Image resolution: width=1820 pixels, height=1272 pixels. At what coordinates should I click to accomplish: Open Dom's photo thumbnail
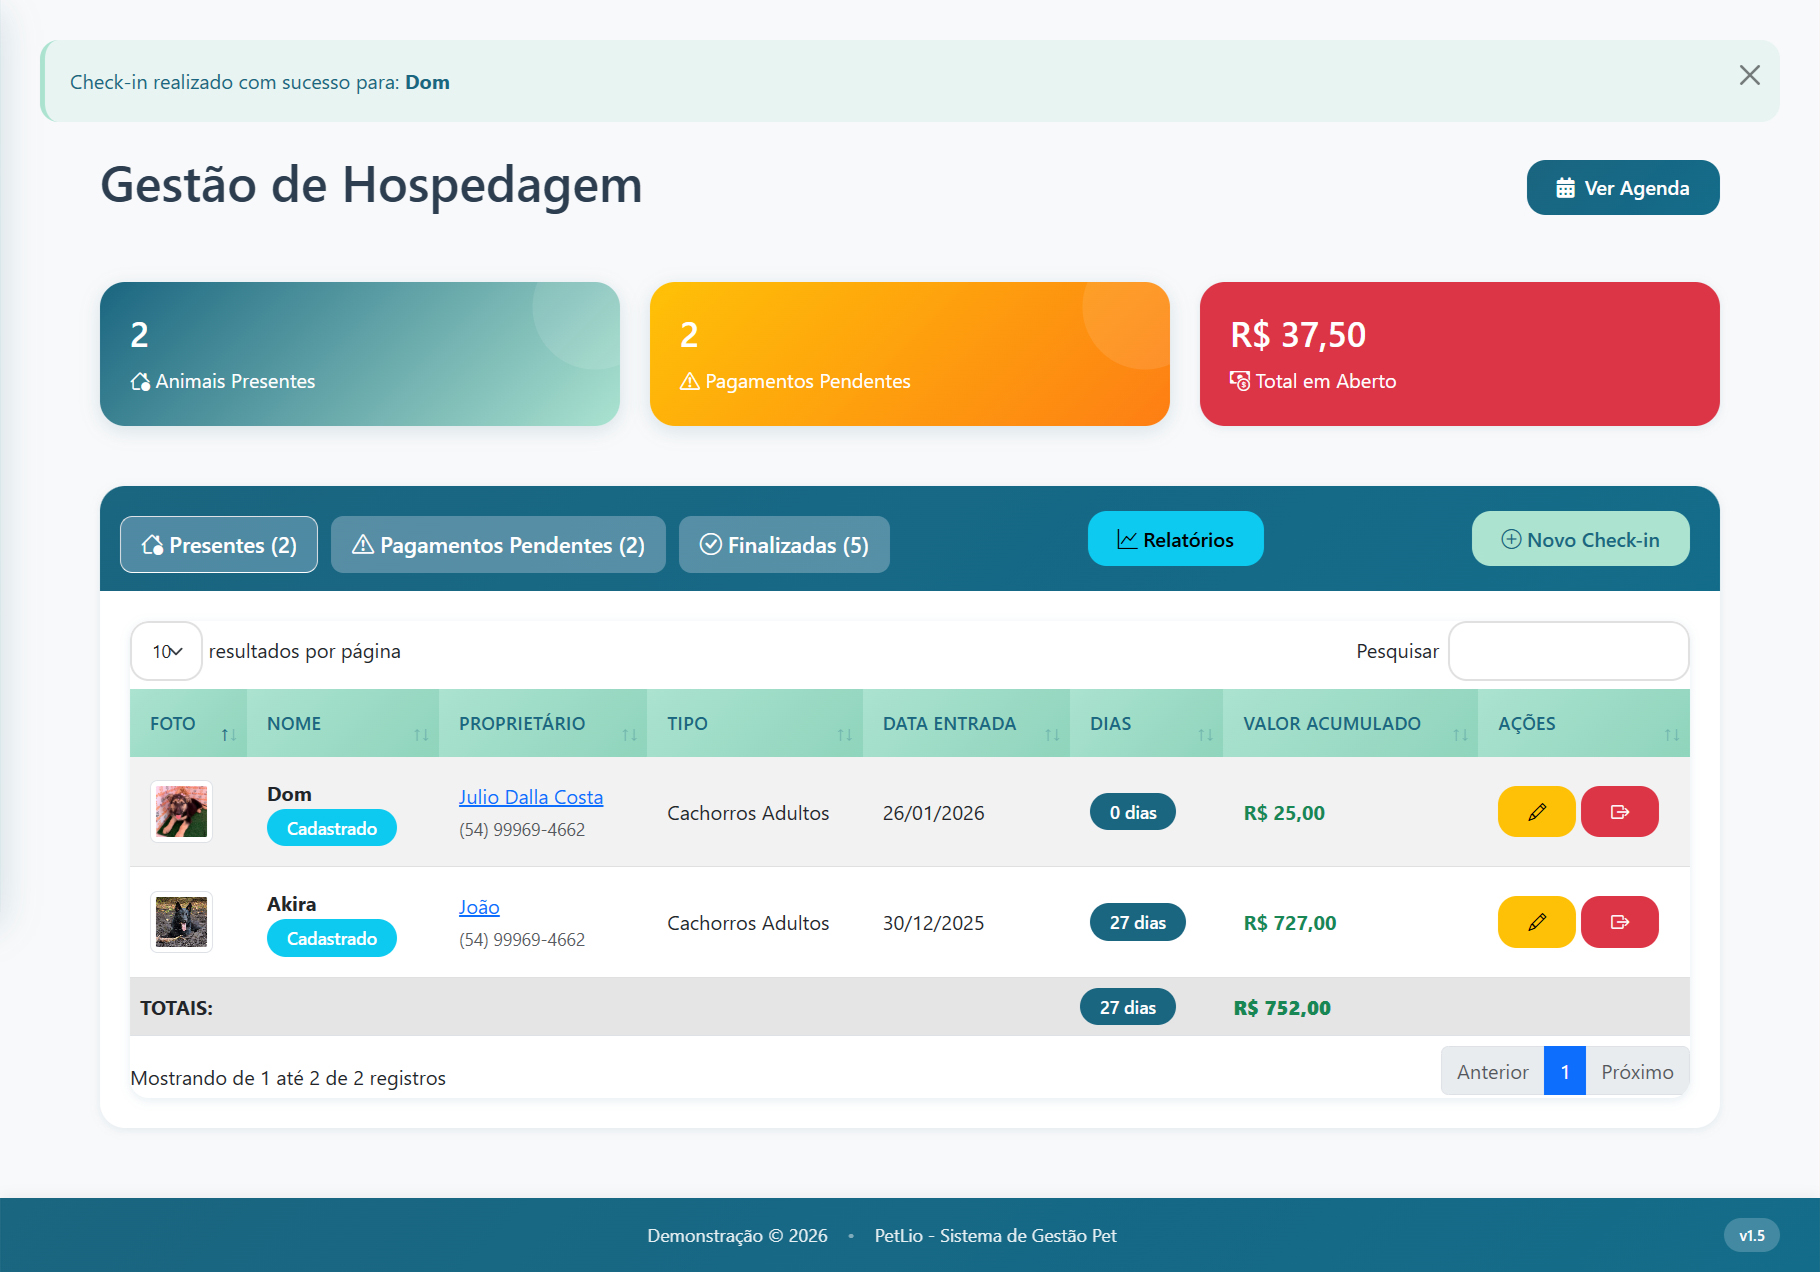tap(181, 811)
